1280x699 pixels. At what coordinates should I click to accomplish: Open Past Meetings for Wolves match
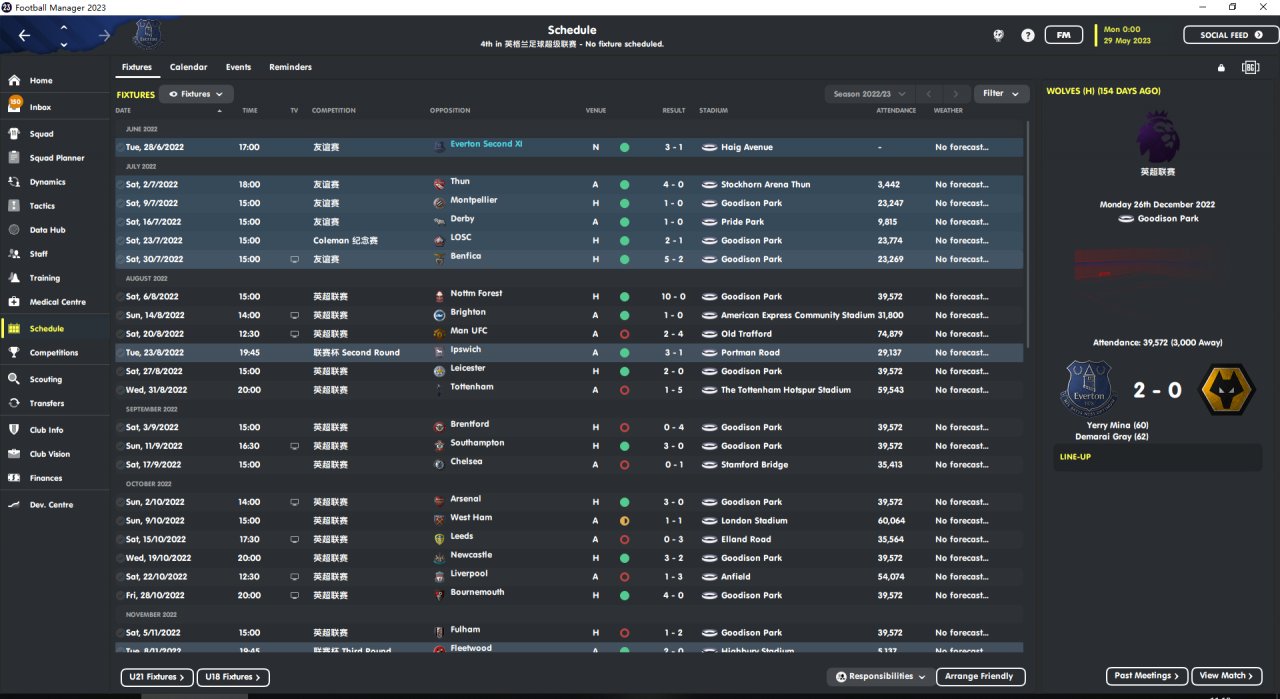click(x=1148, y=676)
